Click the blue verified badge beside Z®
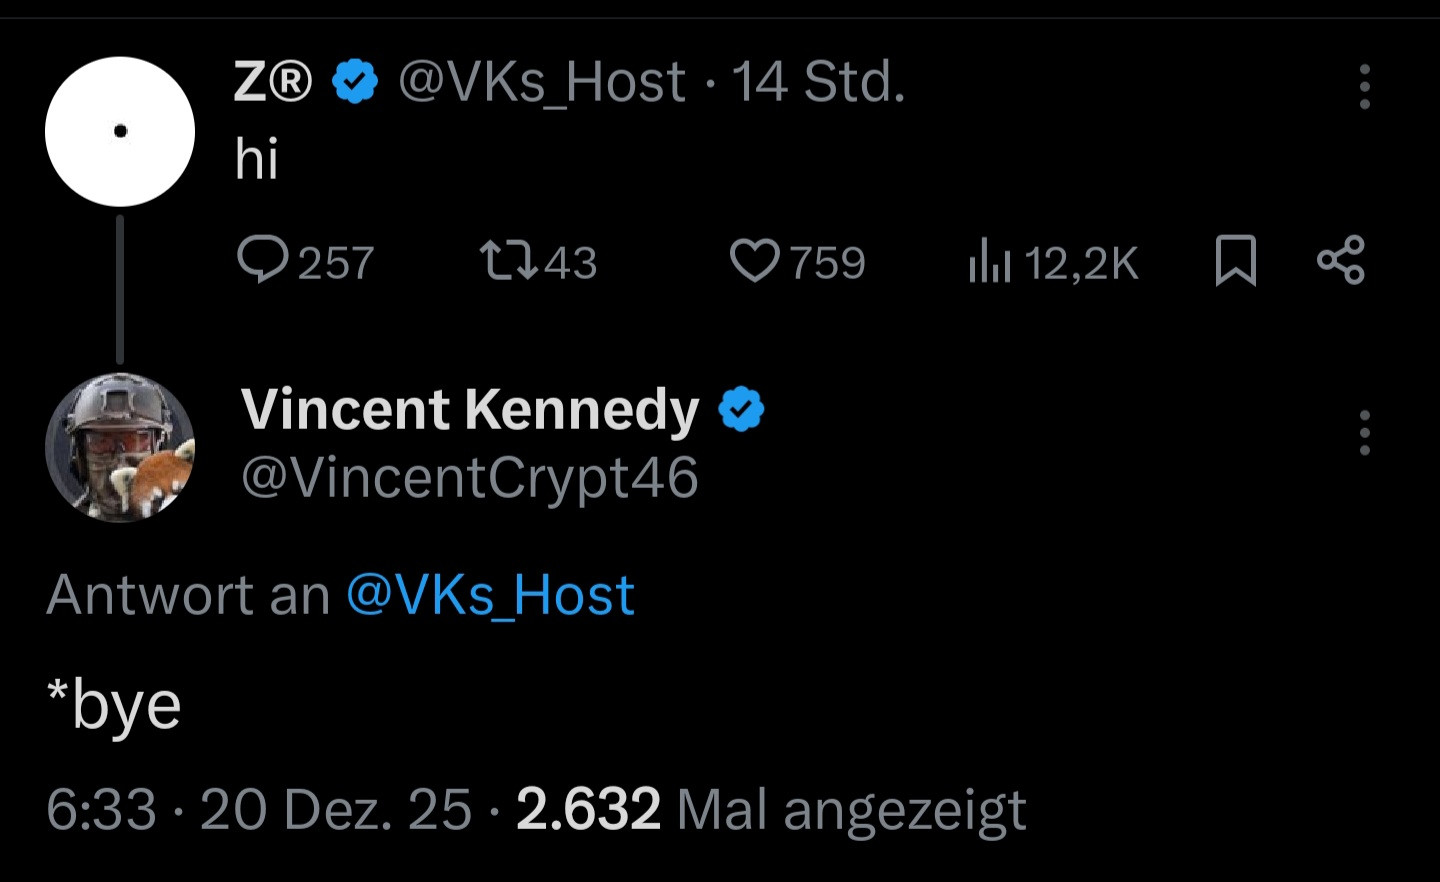 (x=354, y=81)
